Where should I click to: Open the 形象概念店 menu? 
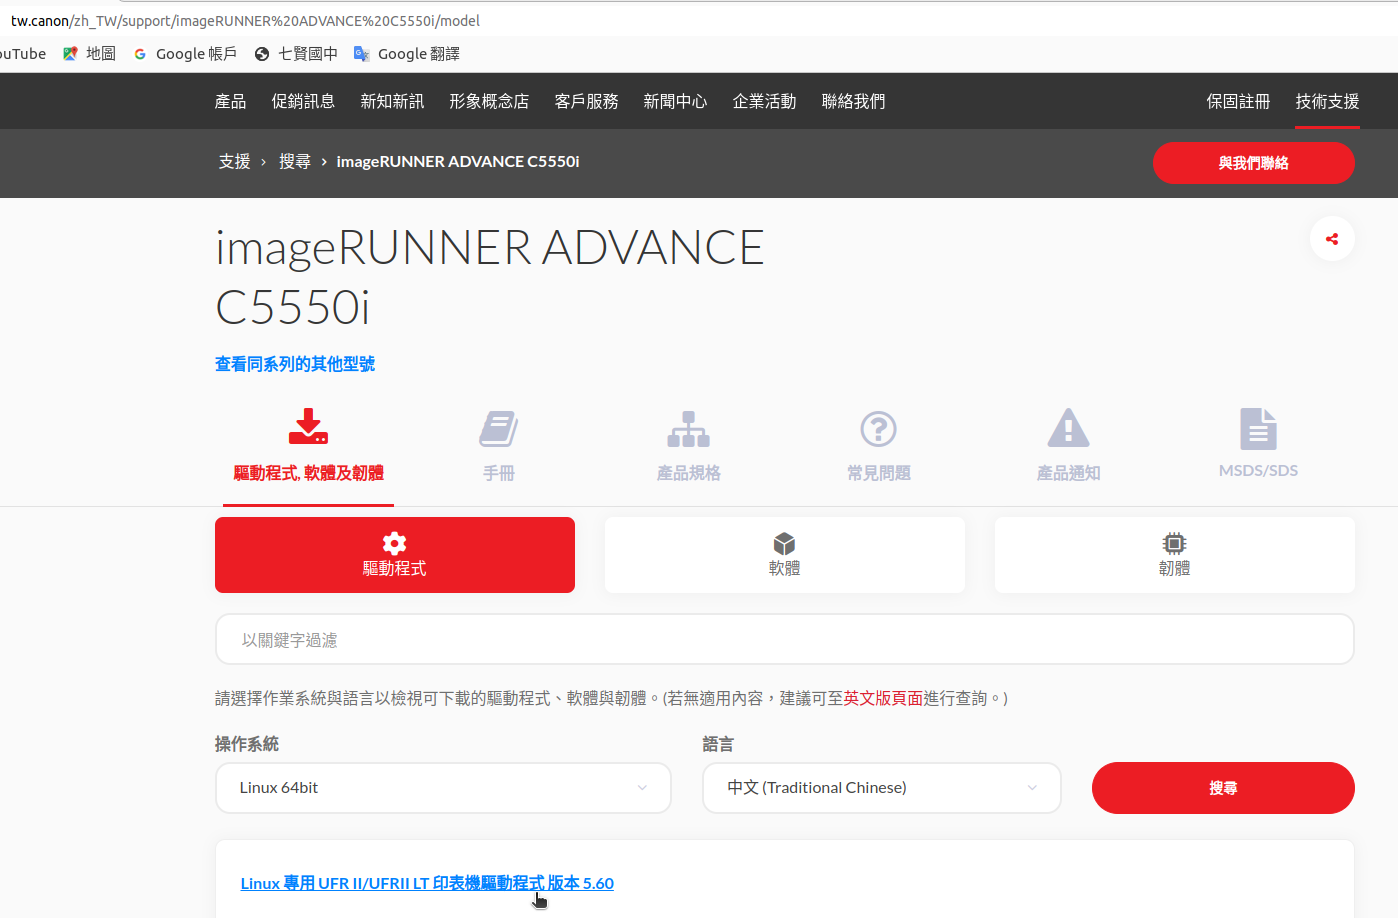[x=489, y=101]
